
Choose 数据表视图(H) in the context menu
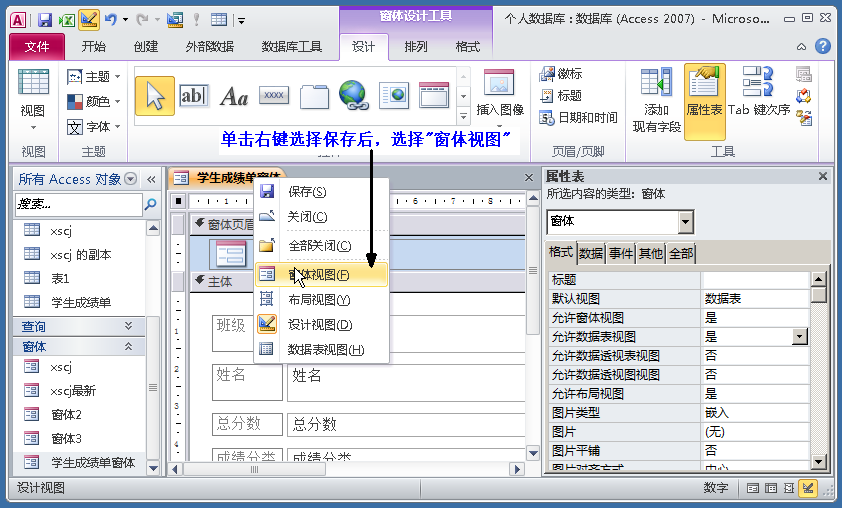321,350
